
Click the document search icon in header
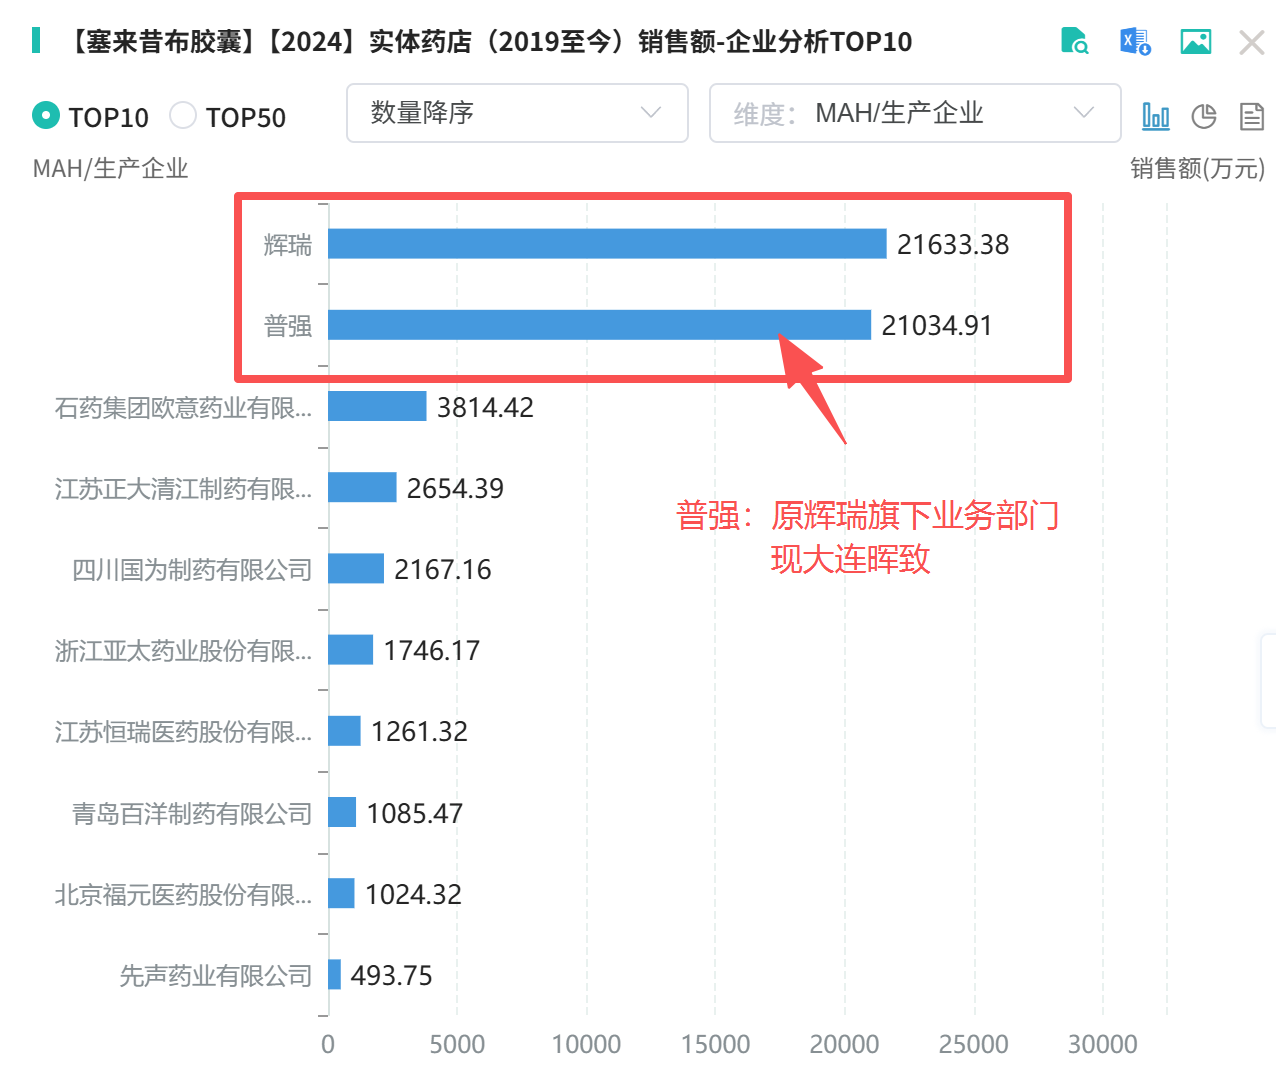[x=1074, y=41]
